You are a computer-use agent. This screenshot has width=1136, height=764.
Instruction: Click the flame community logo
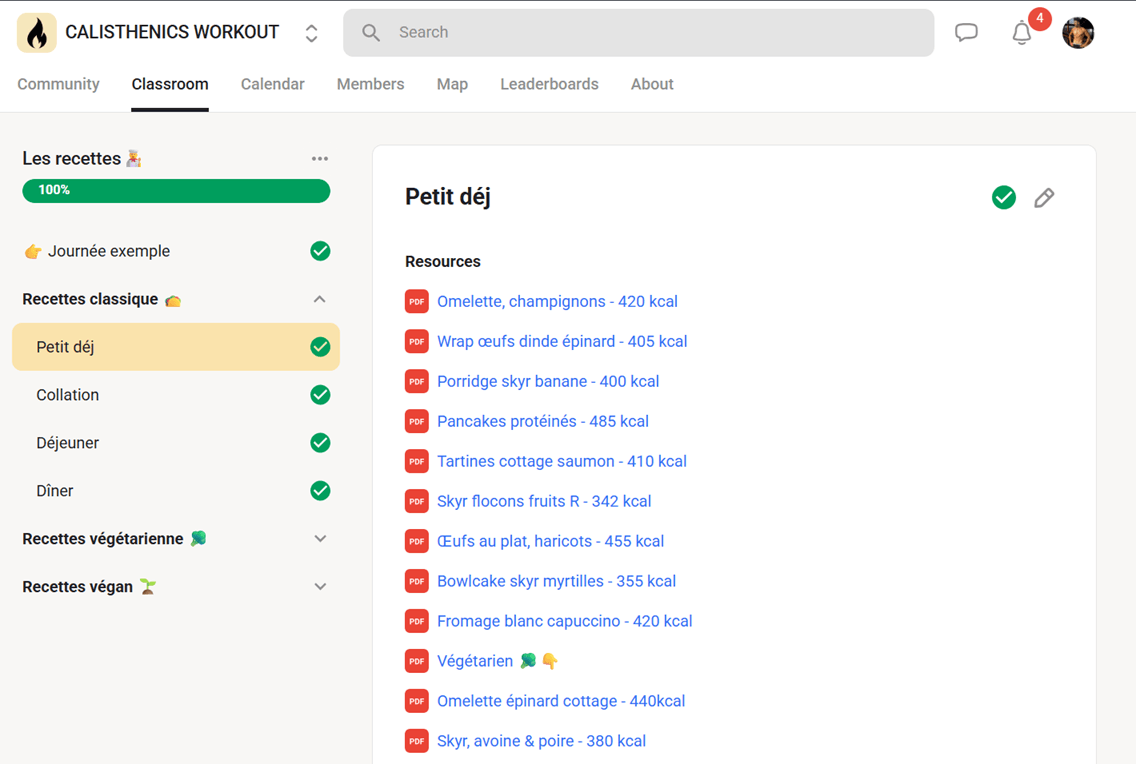37,33
